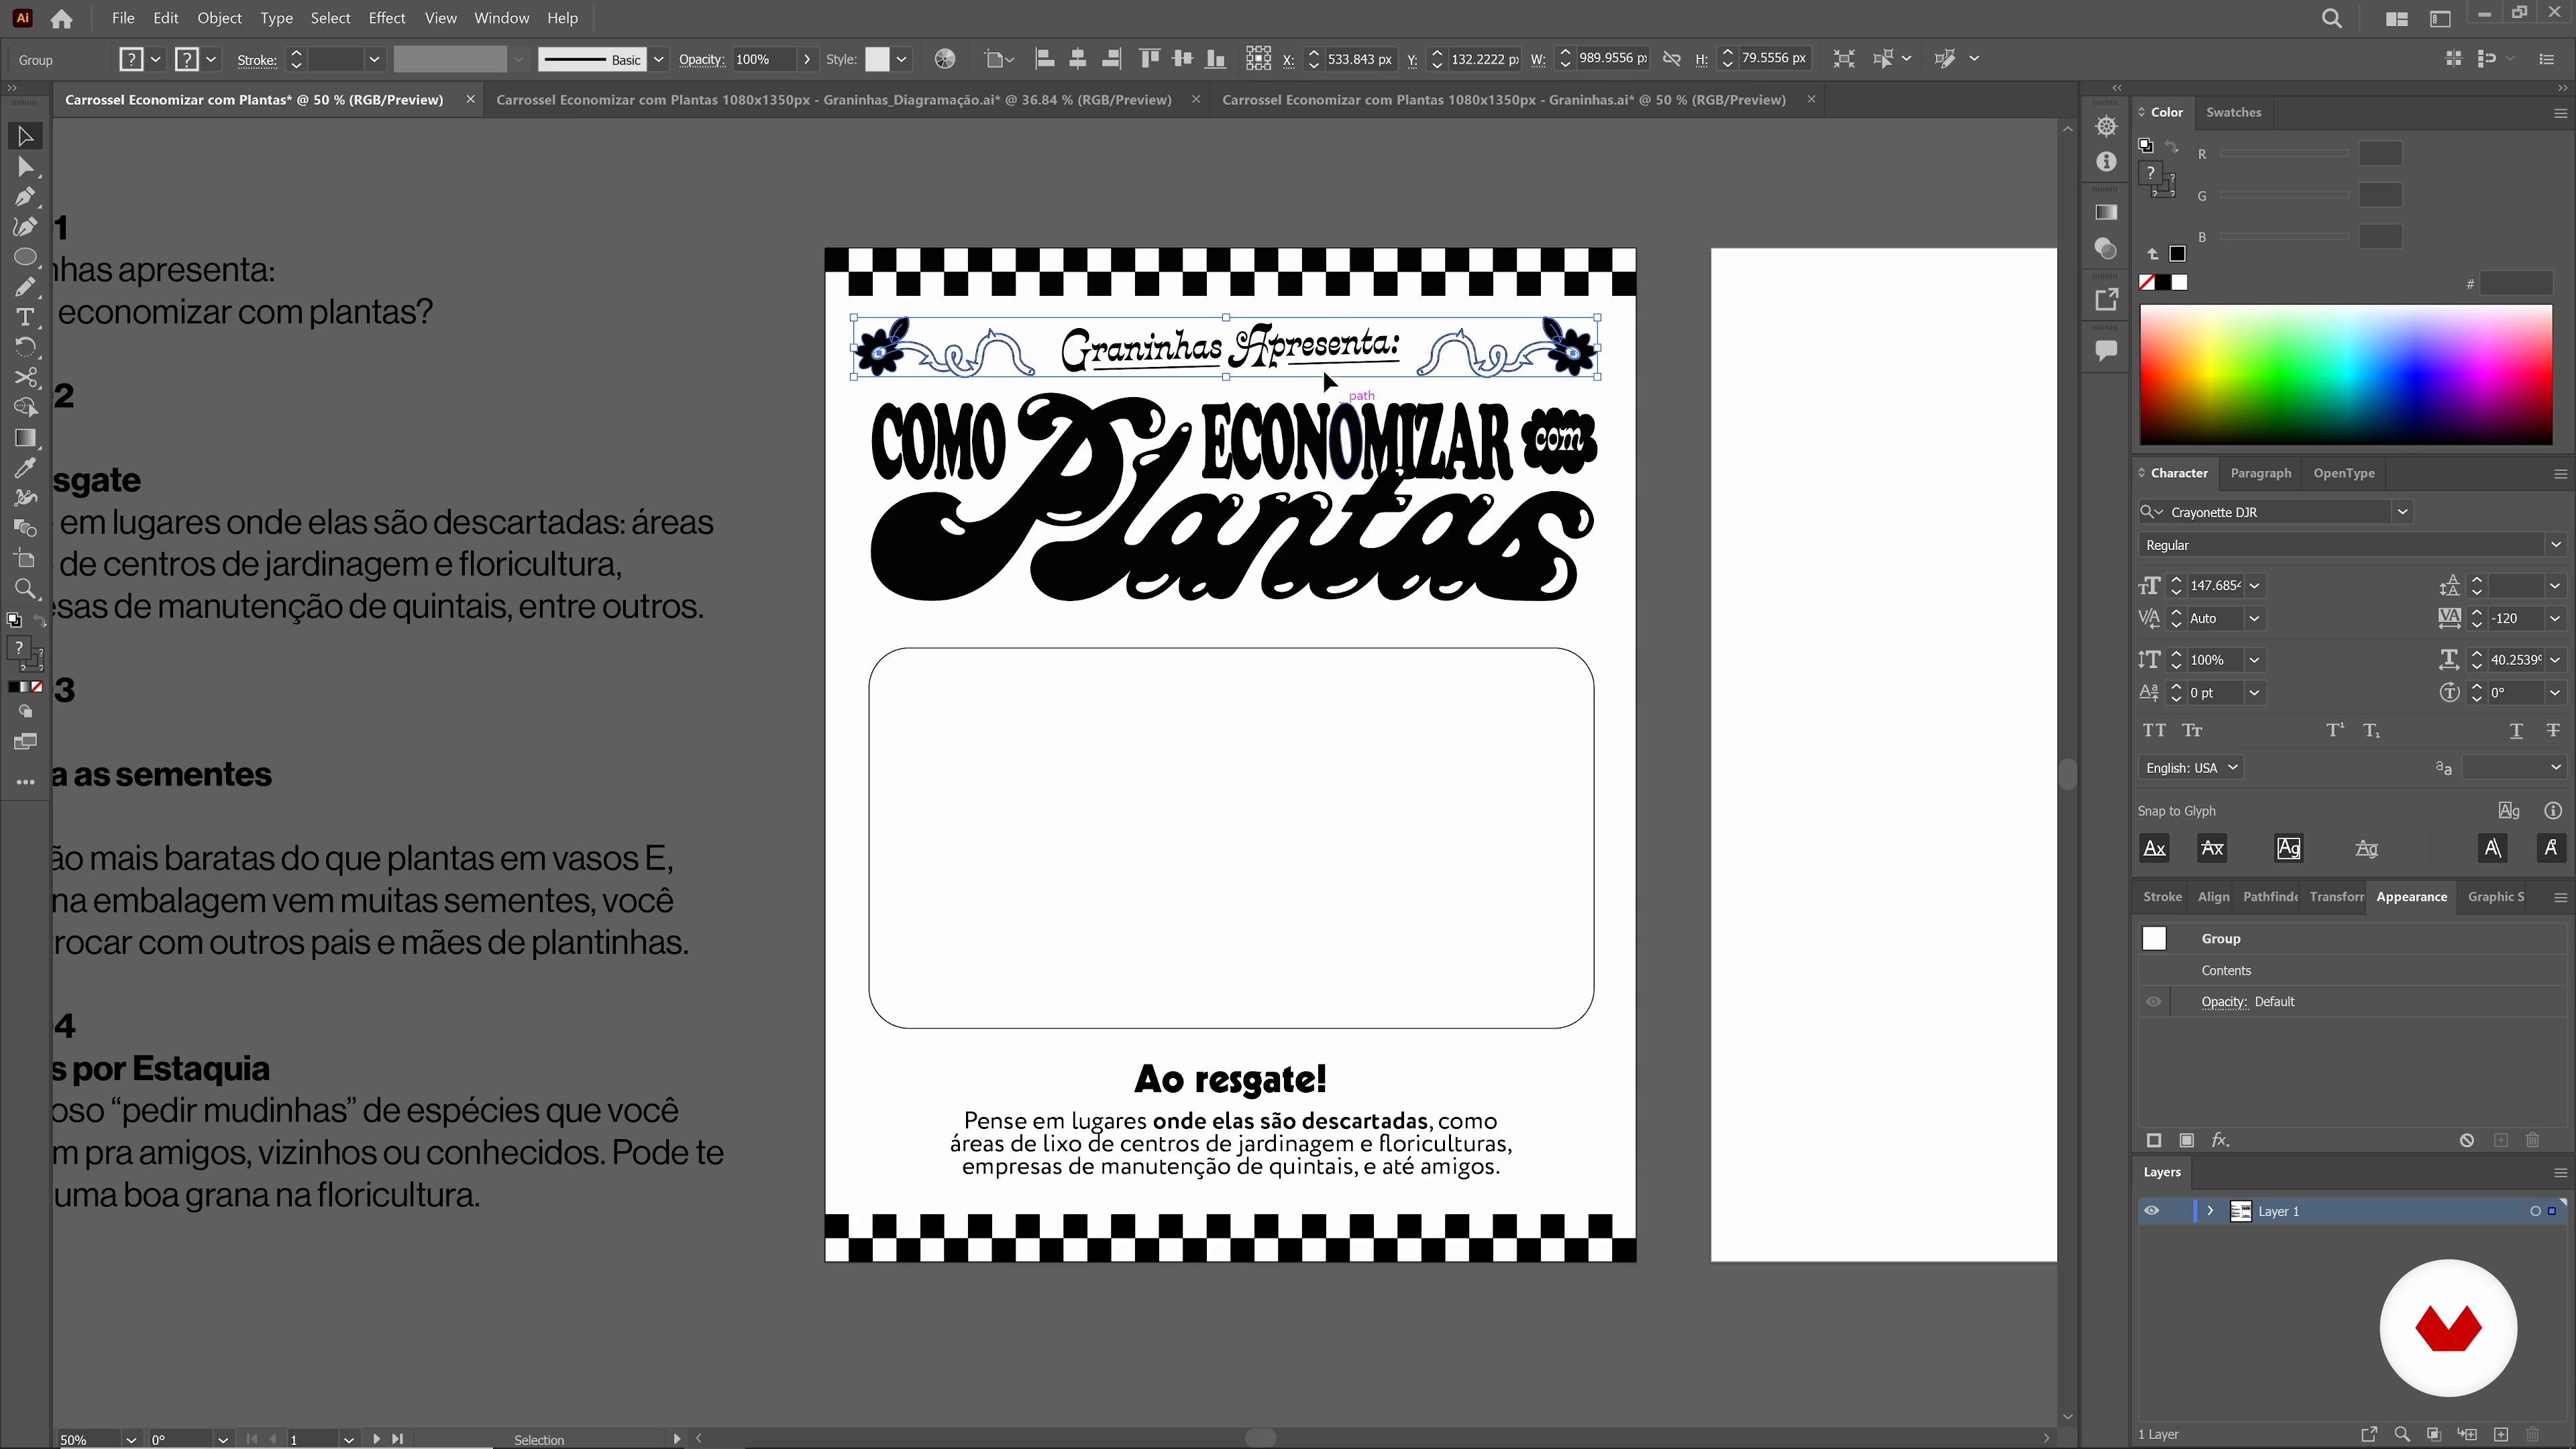Select the Artboard tool
Image resolution: width=2576 pixels, height=1449 pixels.
25,558
